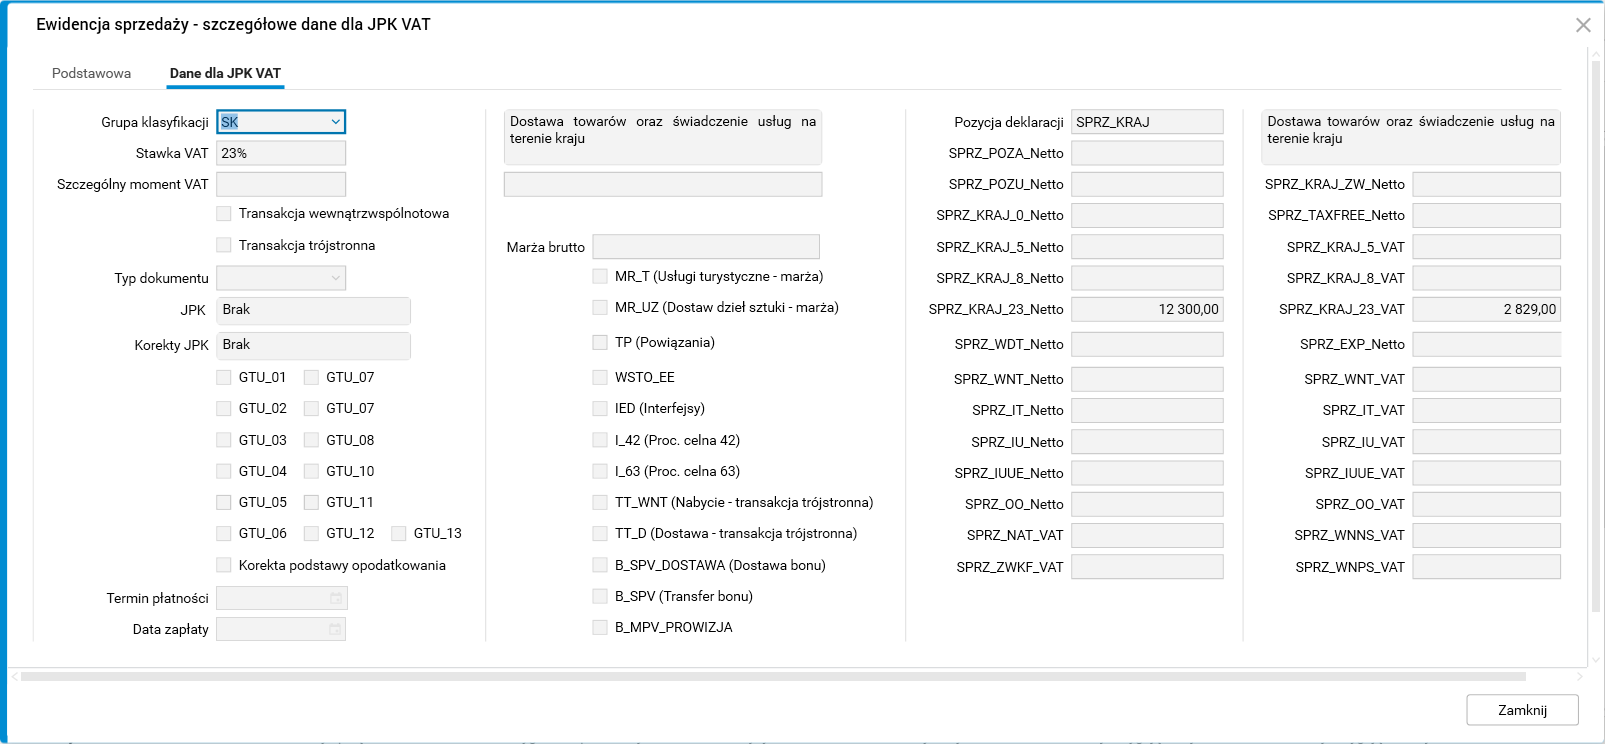Click the Marża brutto input field

tap(705, 247)
